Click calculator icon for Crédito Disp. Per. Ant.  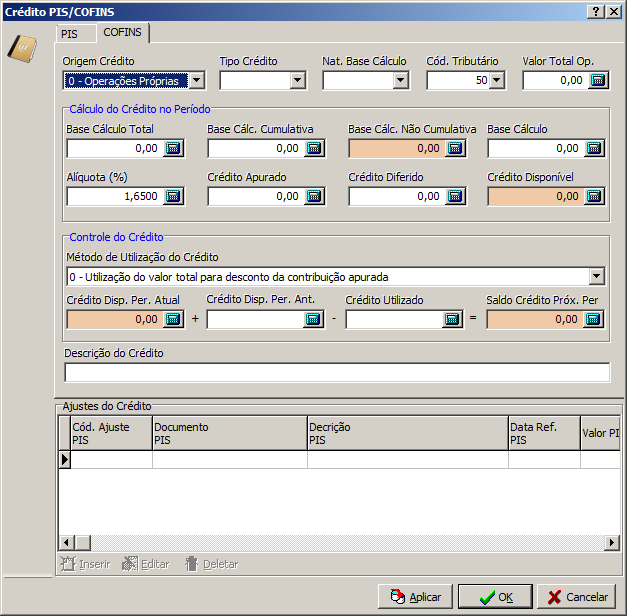click(x=314, y=319)
